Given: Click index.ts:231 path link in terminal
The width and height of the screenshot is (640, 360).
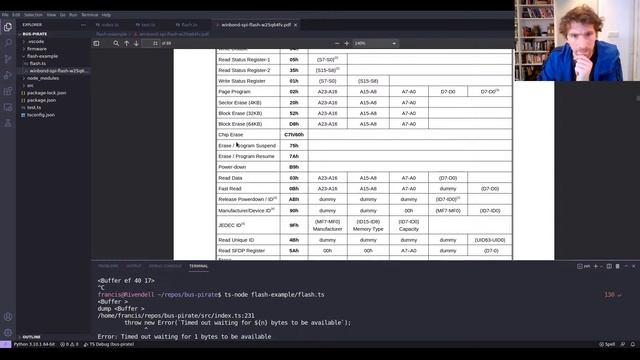Looking at the screenshot, I should tap(176, 316).
